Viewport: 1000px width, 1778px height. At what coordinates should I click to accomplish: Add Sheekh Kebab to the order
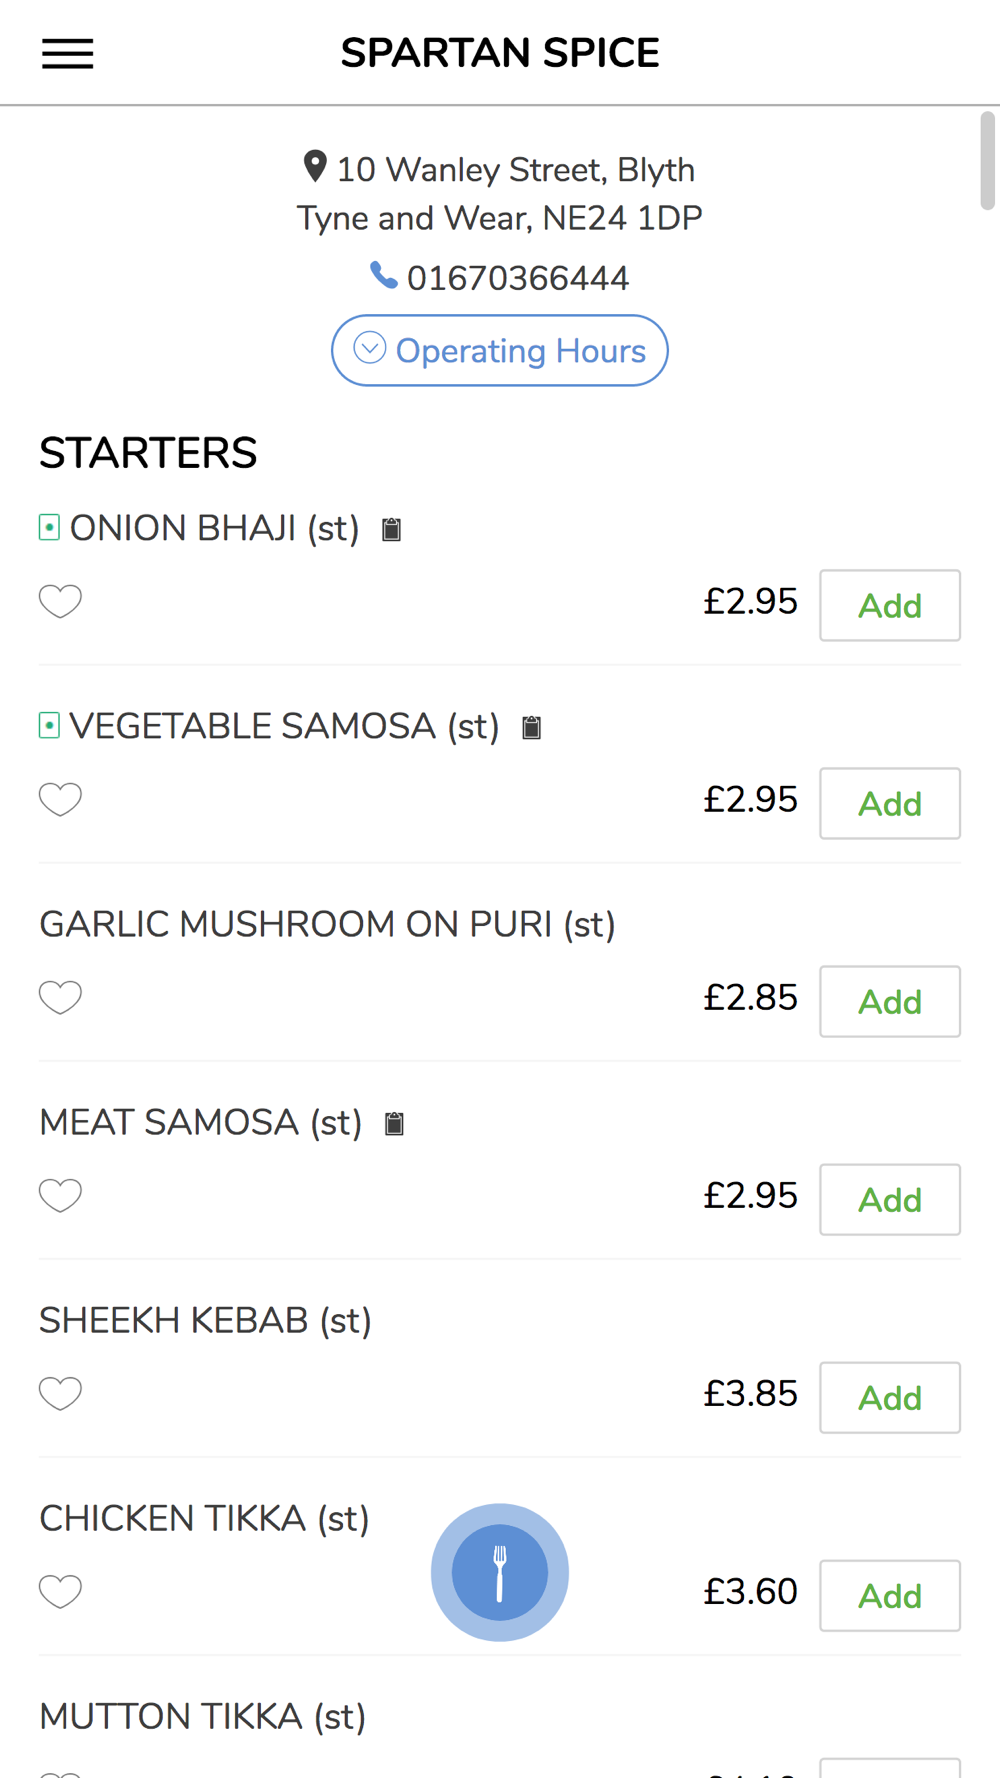click(890, 1397)
